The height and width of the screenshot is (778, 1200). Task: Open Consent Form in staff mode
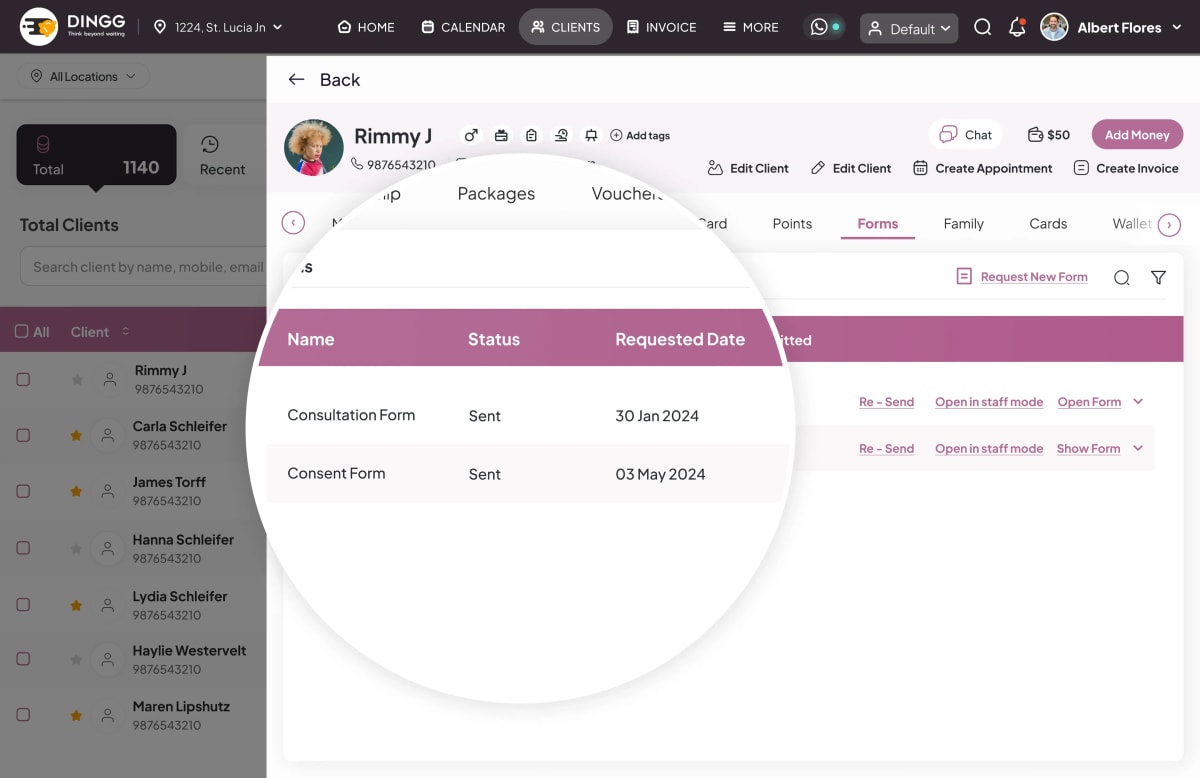pos(989,449)
